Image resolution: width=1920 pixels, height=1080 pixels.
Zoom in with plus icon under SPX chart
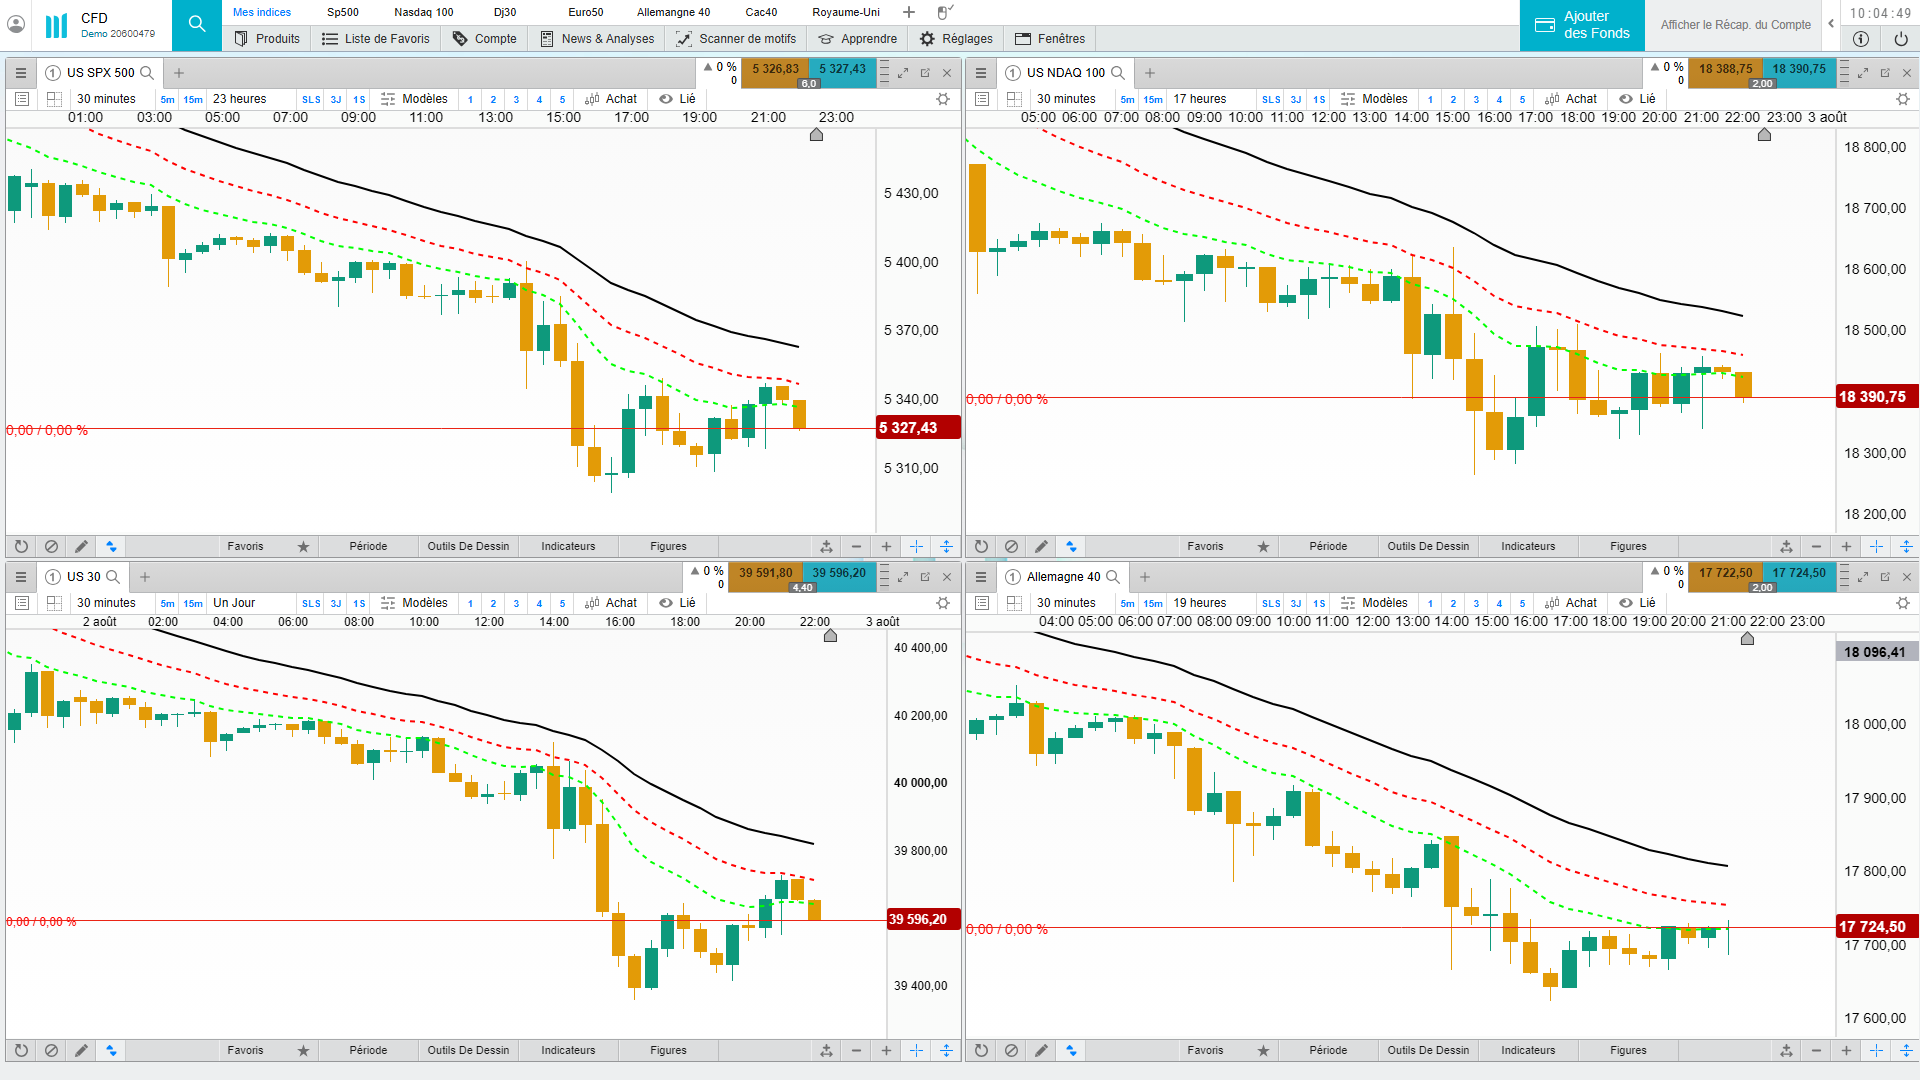(x=886, y=547)
